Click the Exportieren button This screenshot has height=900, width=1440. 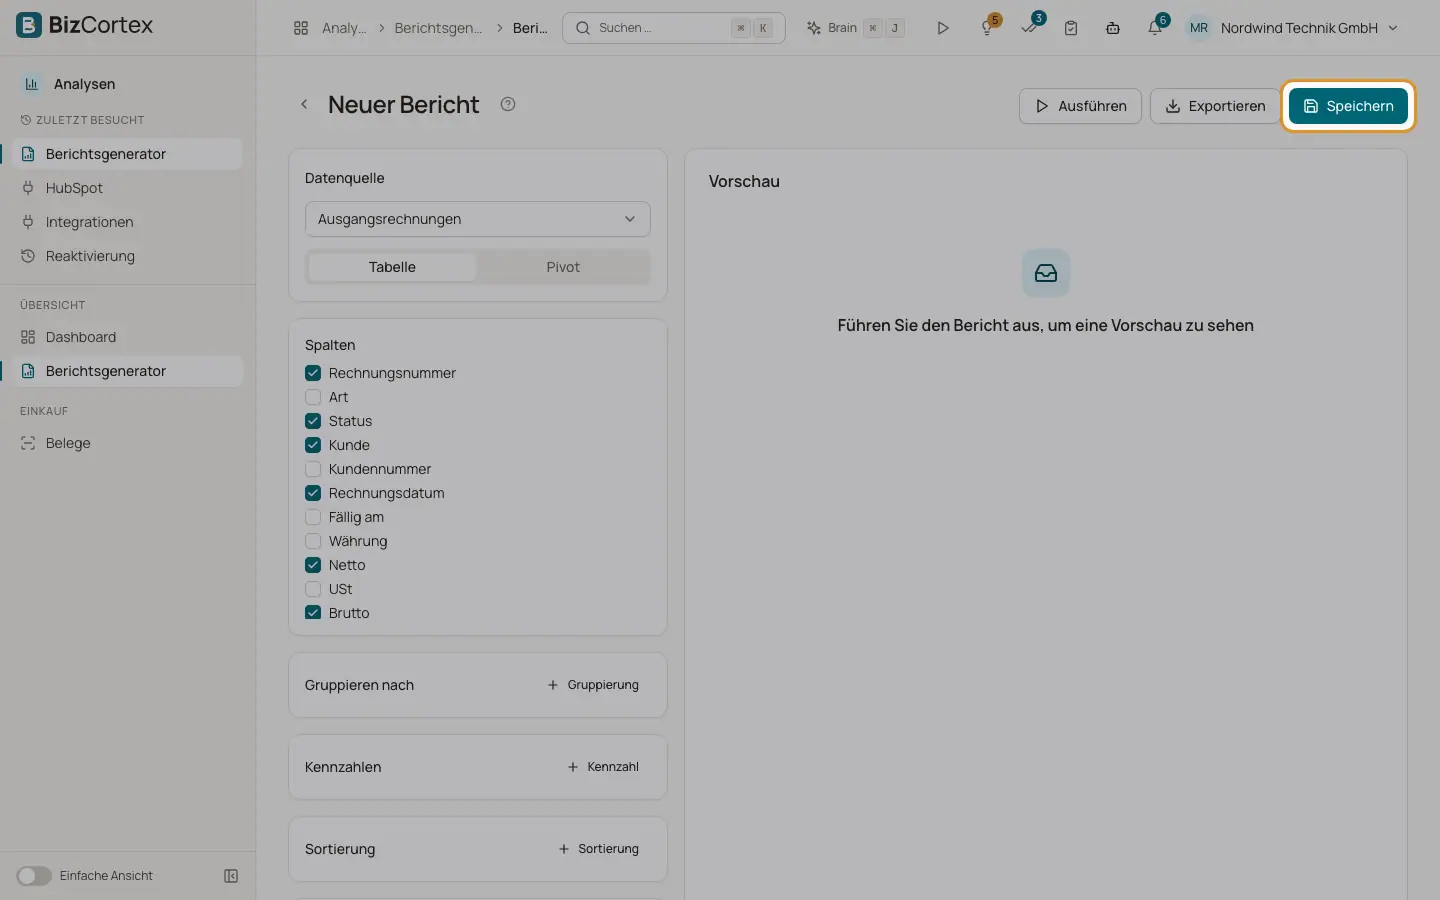[1215, 106]
